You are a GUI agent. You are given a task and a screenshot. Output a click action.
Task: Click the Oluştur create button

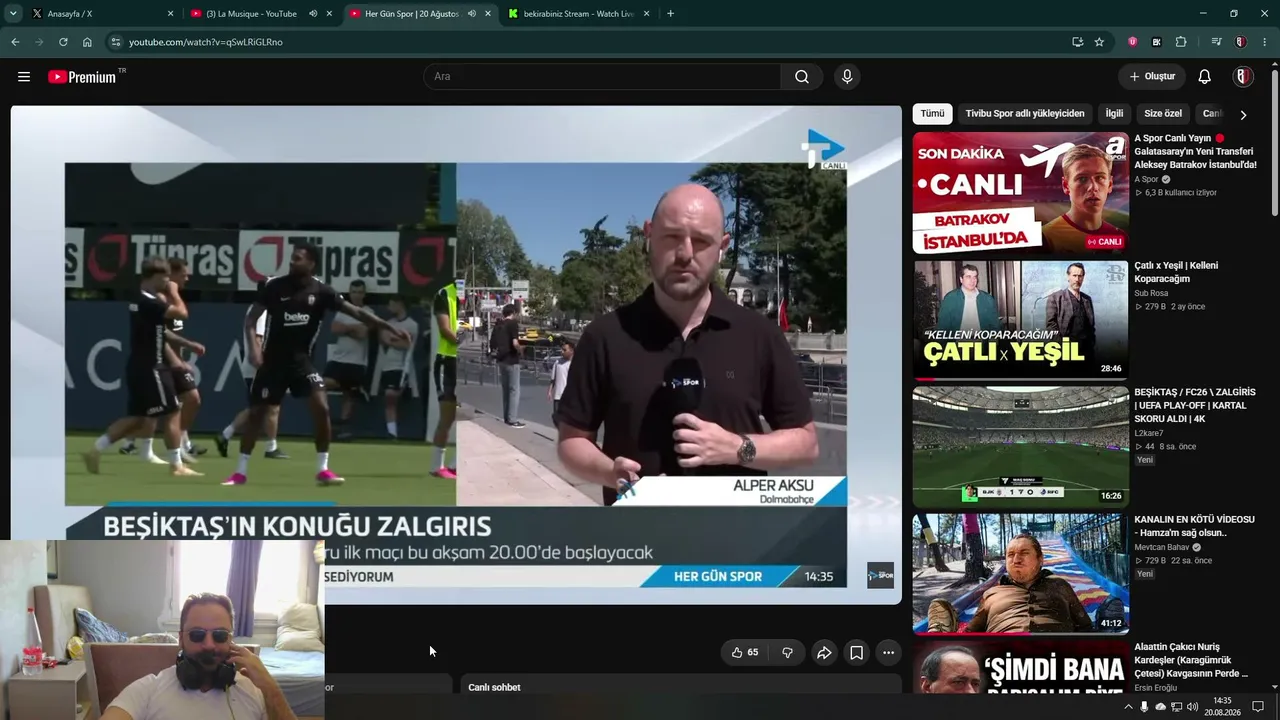click(1152, 77)
